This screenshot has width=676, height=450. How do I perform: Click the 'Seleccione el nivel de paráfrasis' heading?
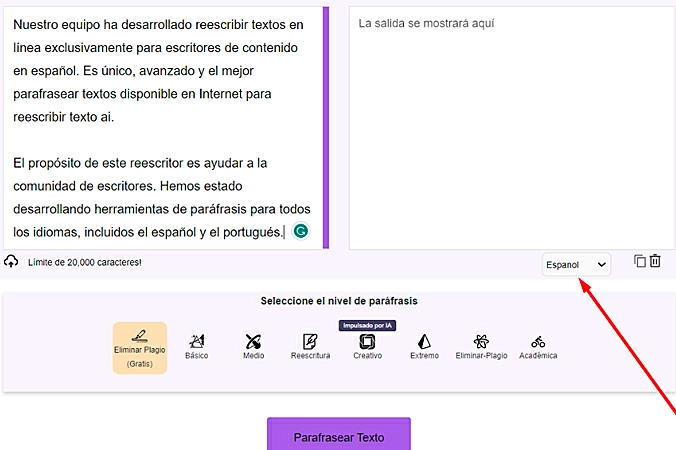point(339,301)
